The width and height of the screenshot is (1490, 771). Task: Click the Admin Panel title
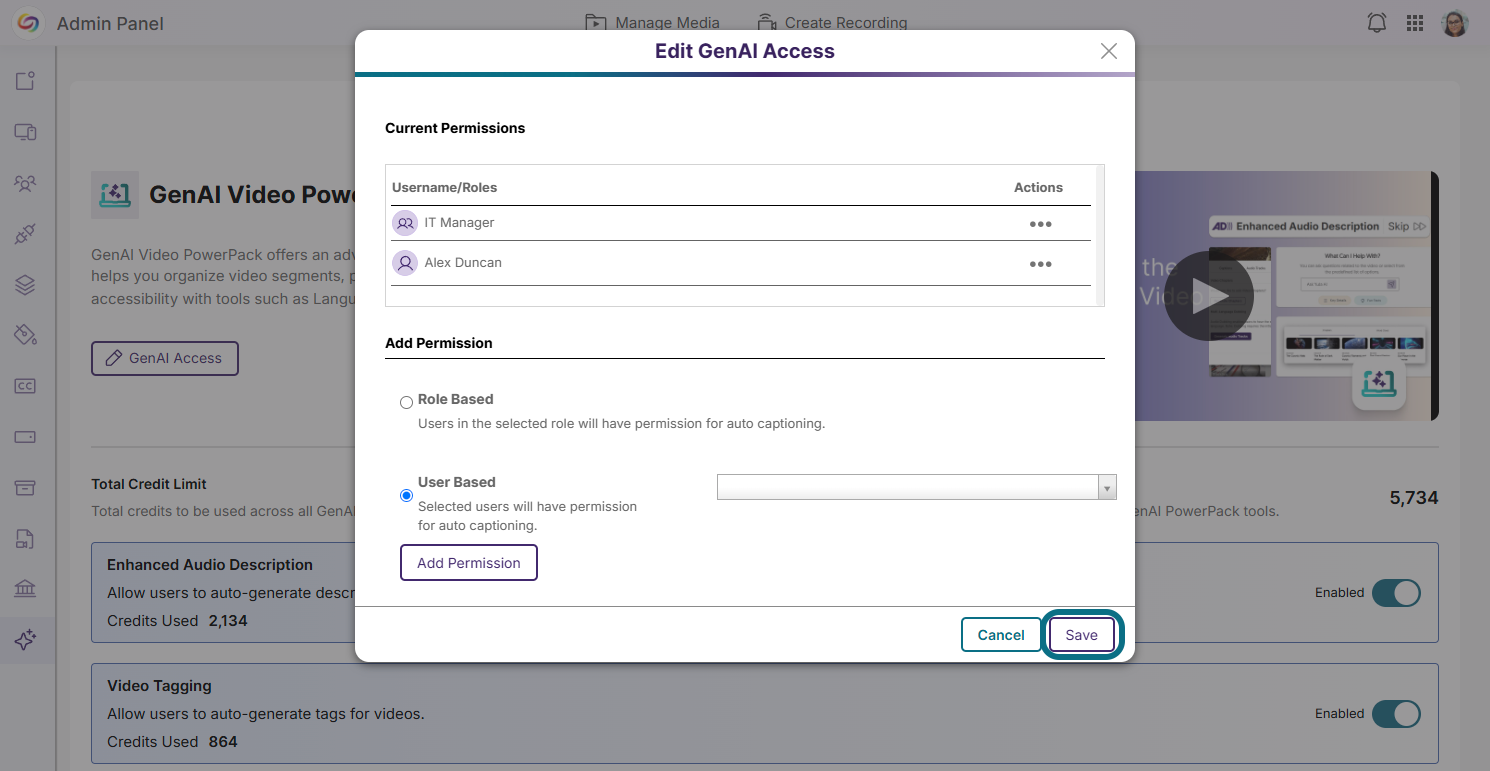[x=110, y=23]
